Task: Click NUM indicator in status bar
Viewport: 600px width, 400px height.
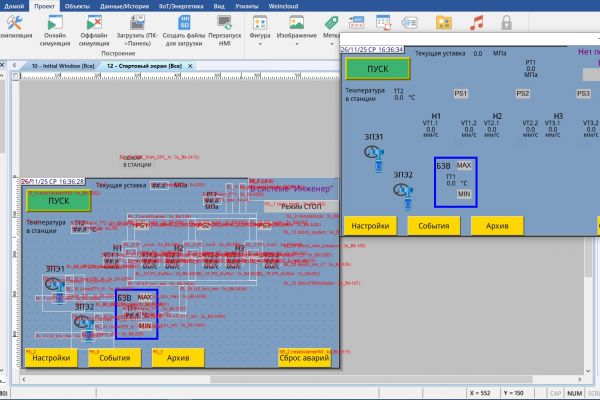Action: click(575, 393)
